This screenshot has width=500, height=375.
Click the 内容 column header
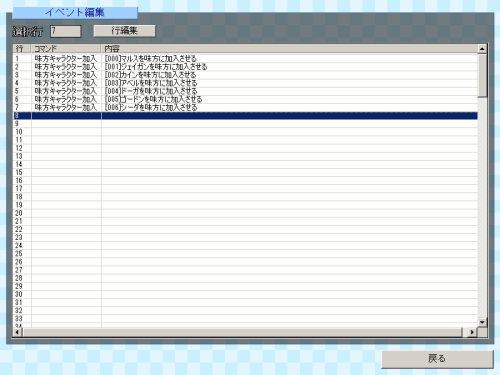[290, 49]
